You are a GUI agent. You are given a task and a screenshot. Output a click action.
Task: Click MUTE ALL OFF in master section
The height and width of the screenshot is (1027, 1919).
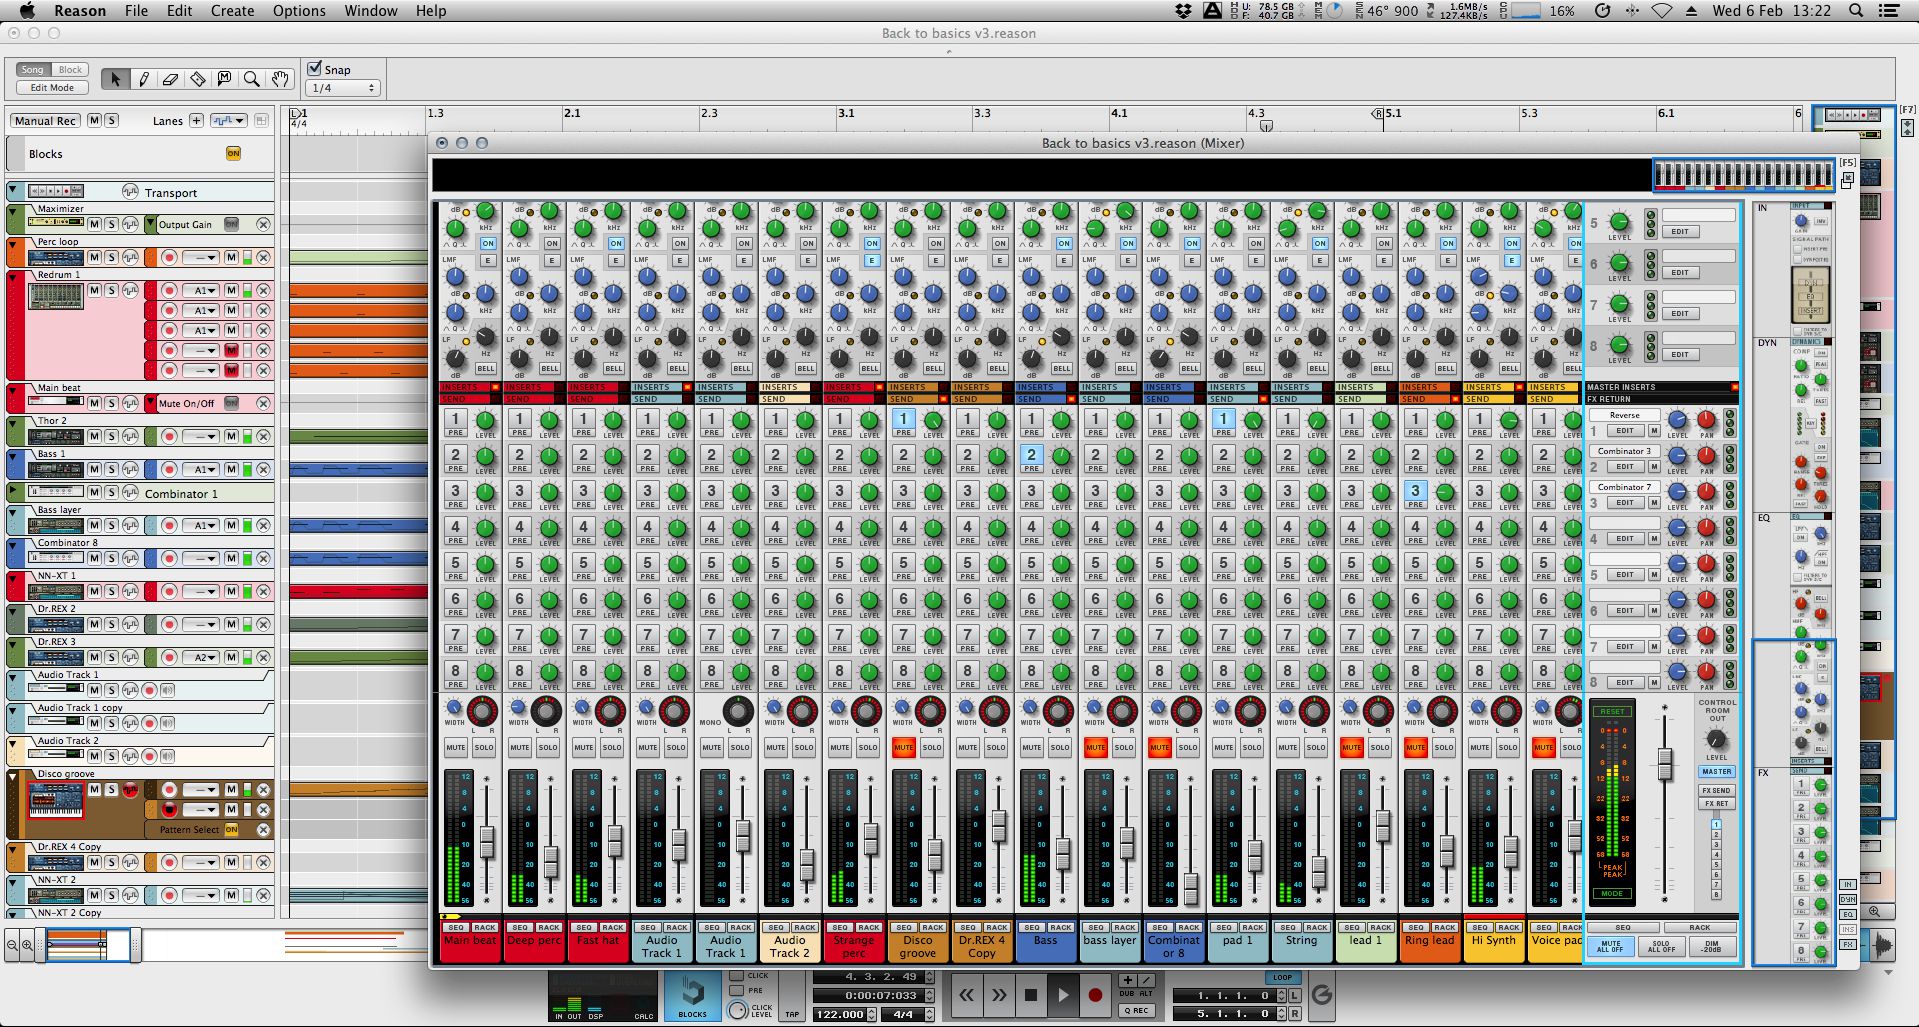click(x=1611, y=946)
